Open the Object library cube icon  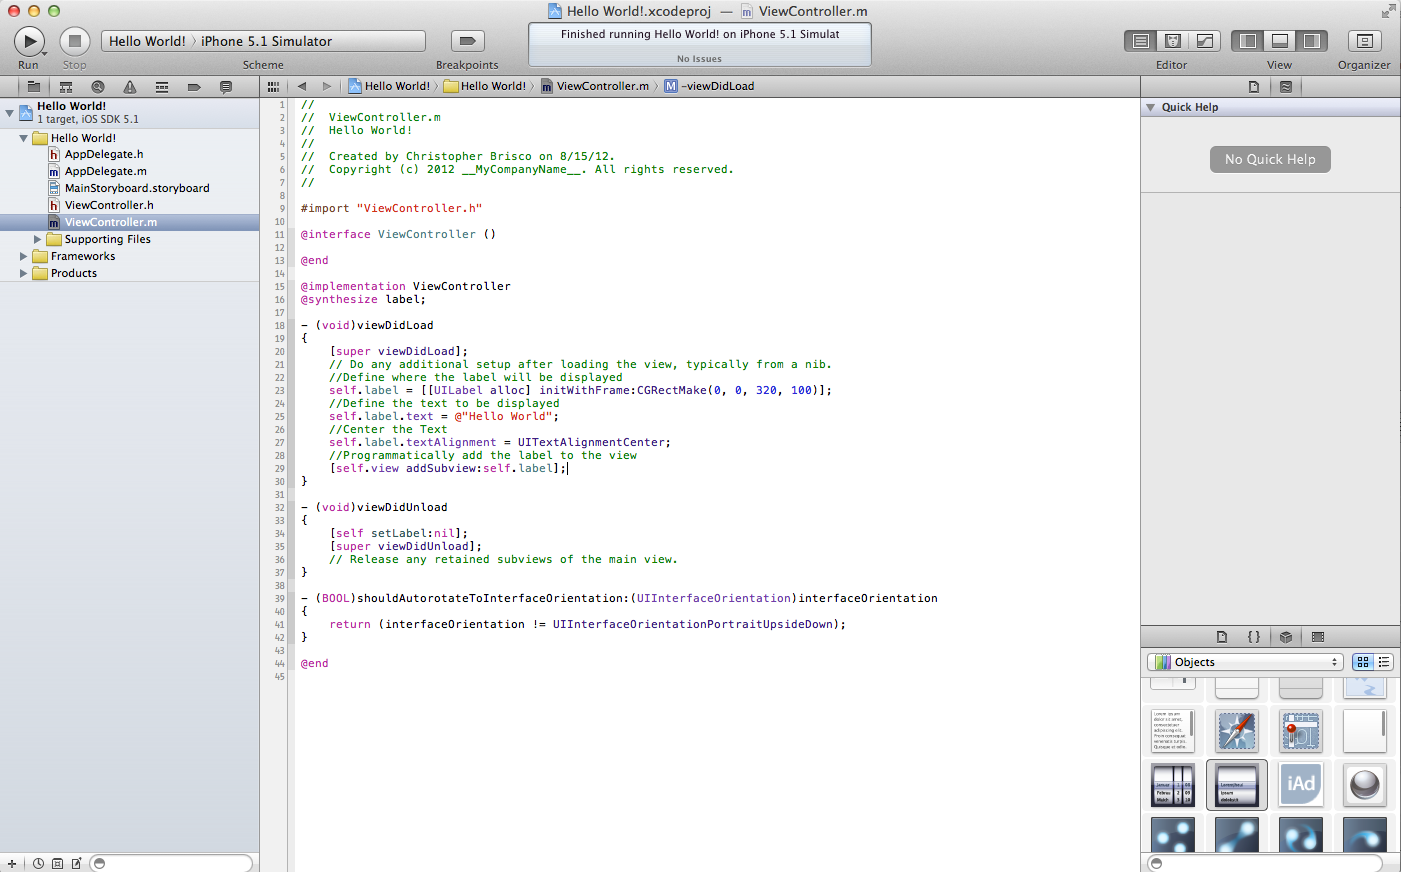[1286, 637]
